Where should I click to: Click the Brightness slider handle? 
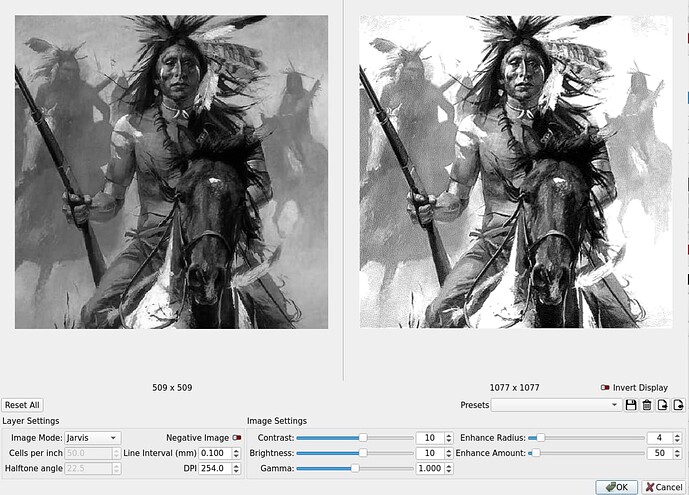[363, 453]
